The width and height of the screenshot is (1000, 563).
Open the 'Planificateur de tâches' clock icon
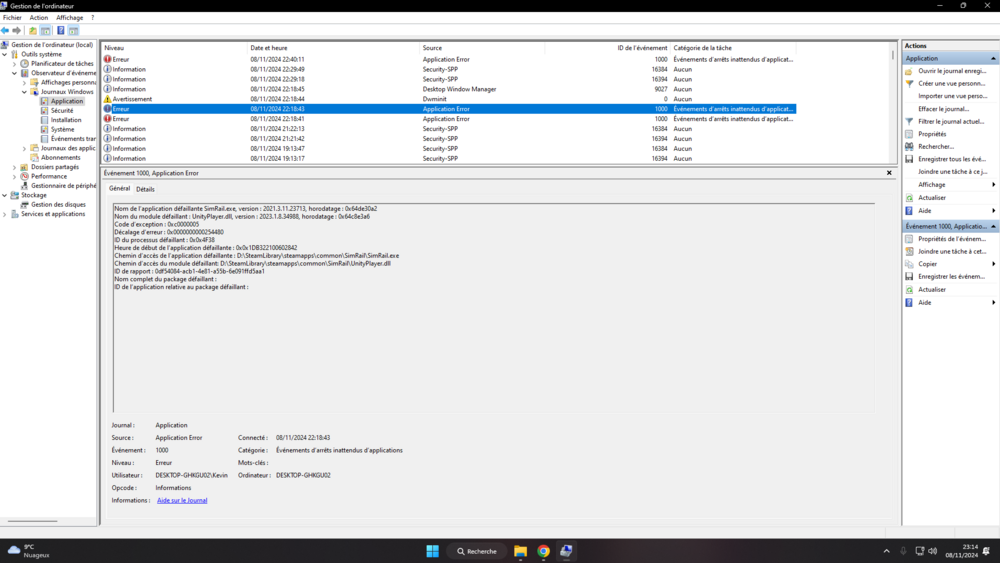coord(25,63)
